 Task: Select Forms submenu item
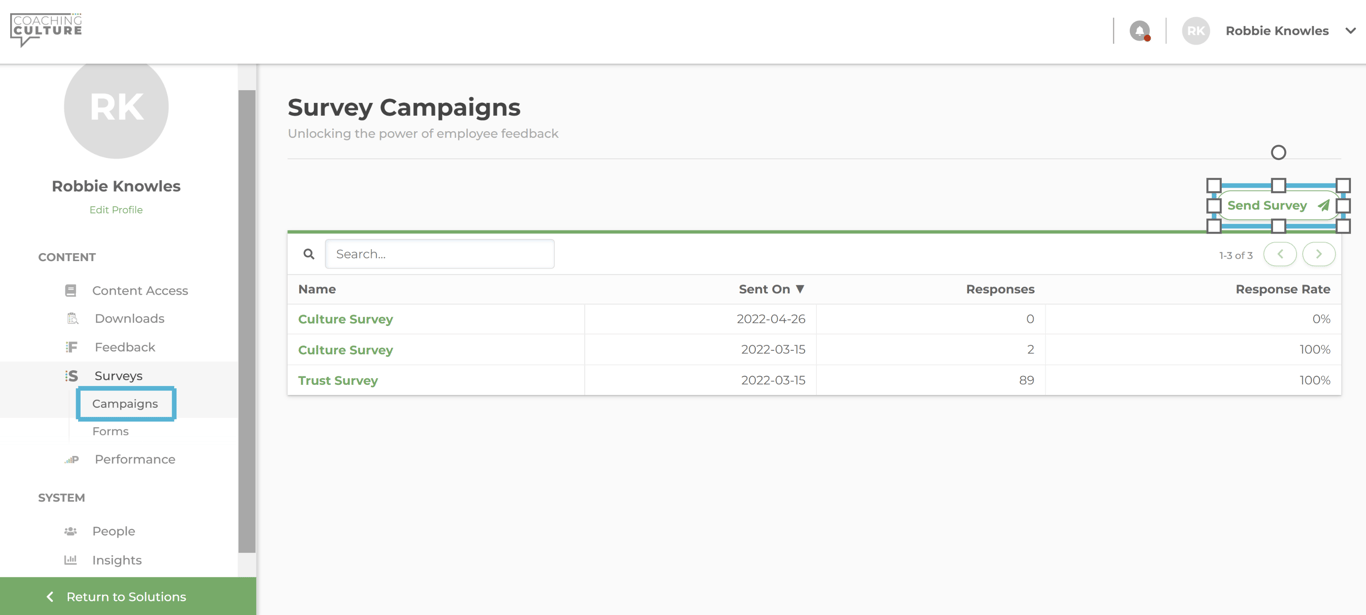tap(110, 431)
